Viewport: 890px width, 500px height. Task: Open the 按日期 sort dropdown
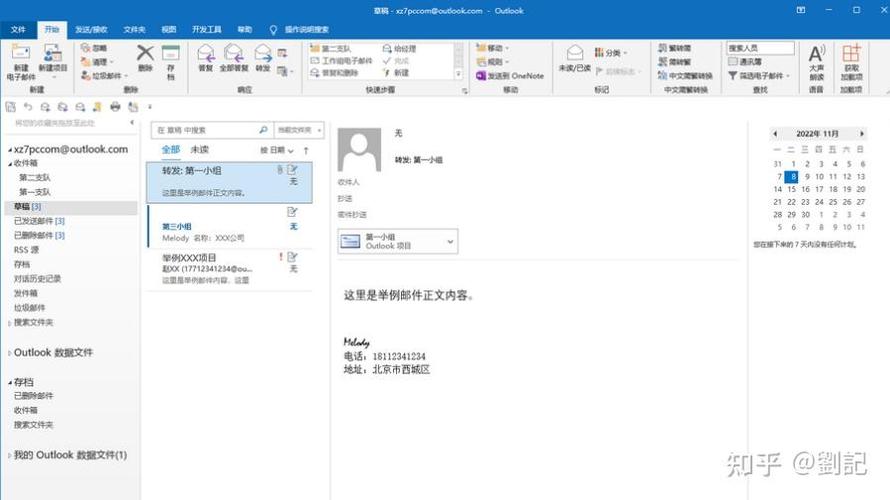[x=277, y=150]
